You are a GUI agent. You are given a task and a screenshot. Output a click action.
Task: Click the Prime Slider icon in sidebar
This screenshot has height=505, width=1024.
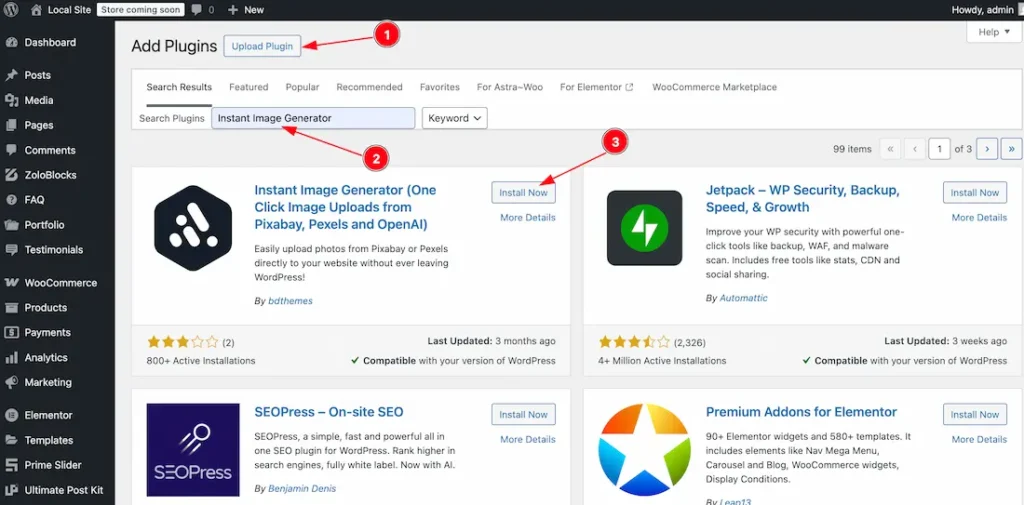(x=11, y=465)
